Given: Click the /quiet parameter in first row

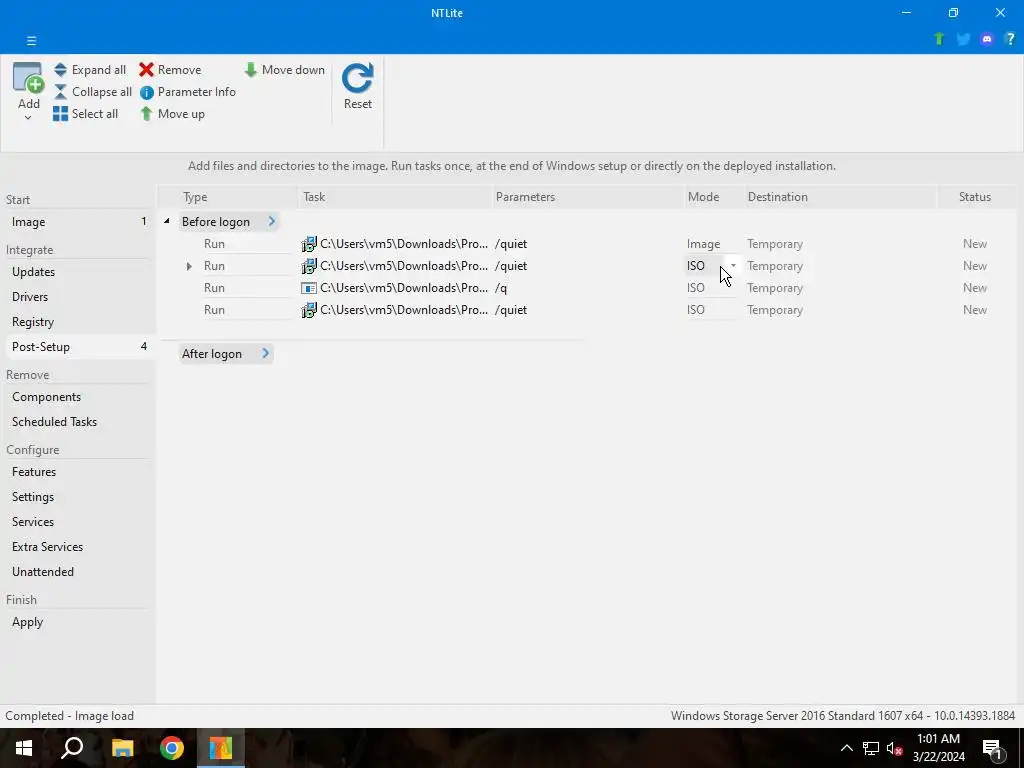Looking at the screenshot, I should tap(511, 244).
